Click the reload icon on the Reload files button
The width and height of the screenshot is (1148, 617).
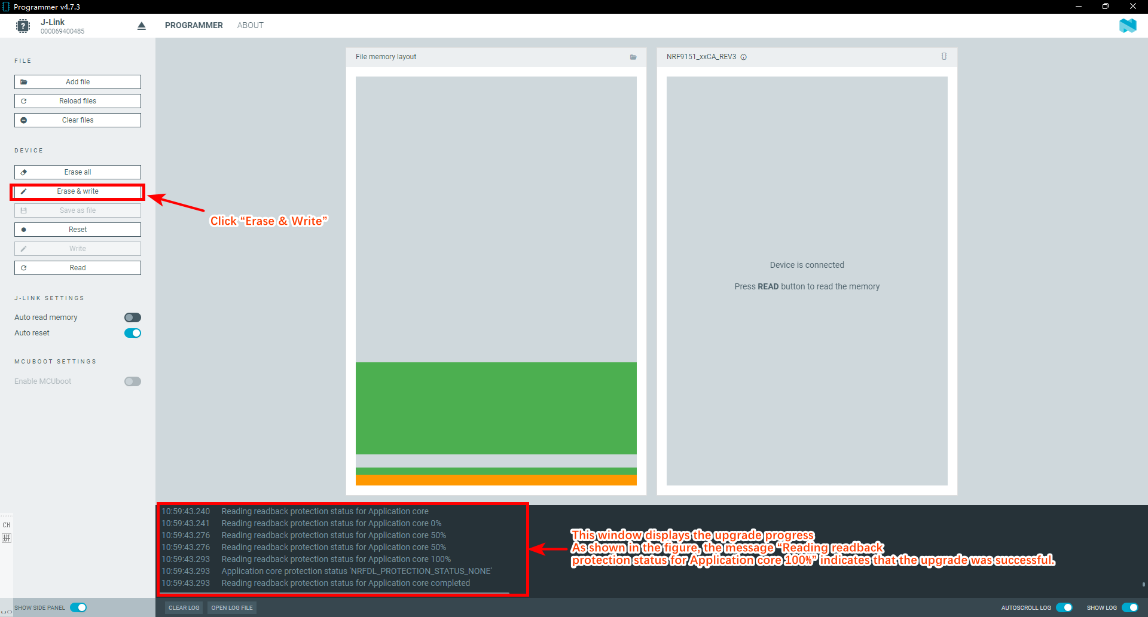point(23,101)
